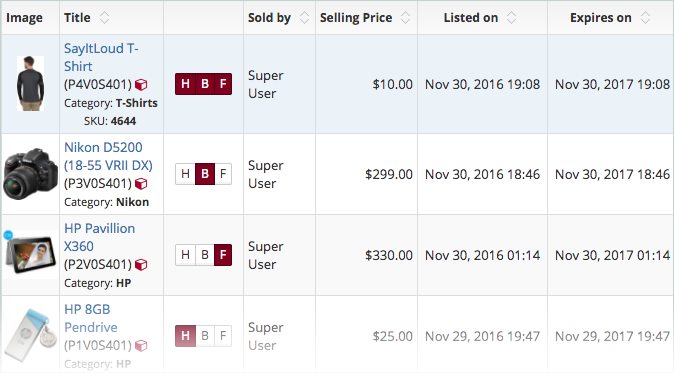
Task: Sort by Expires on column arrows
Action: (x=645, y=18)
